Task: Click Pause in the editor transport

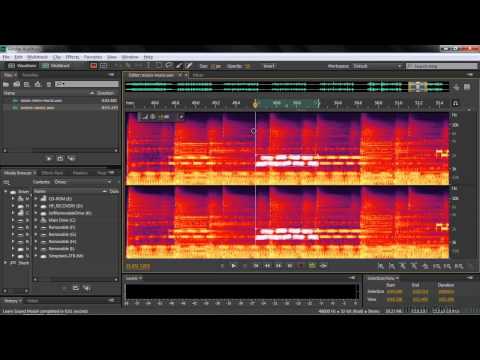Action: [x=245, y=266]
